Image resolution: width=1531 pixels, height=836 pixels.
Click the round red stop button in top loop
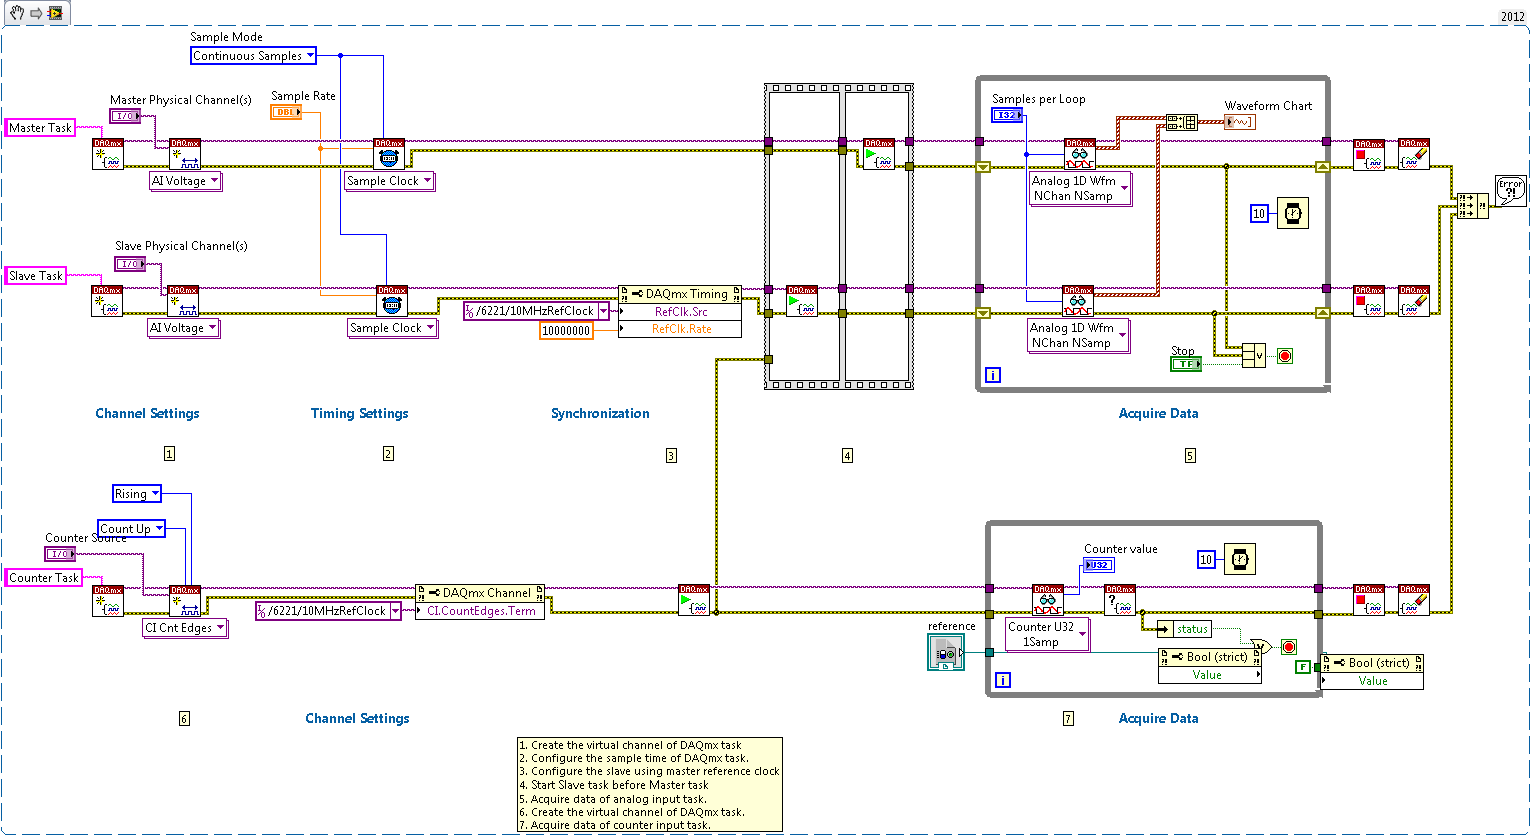1284,355
